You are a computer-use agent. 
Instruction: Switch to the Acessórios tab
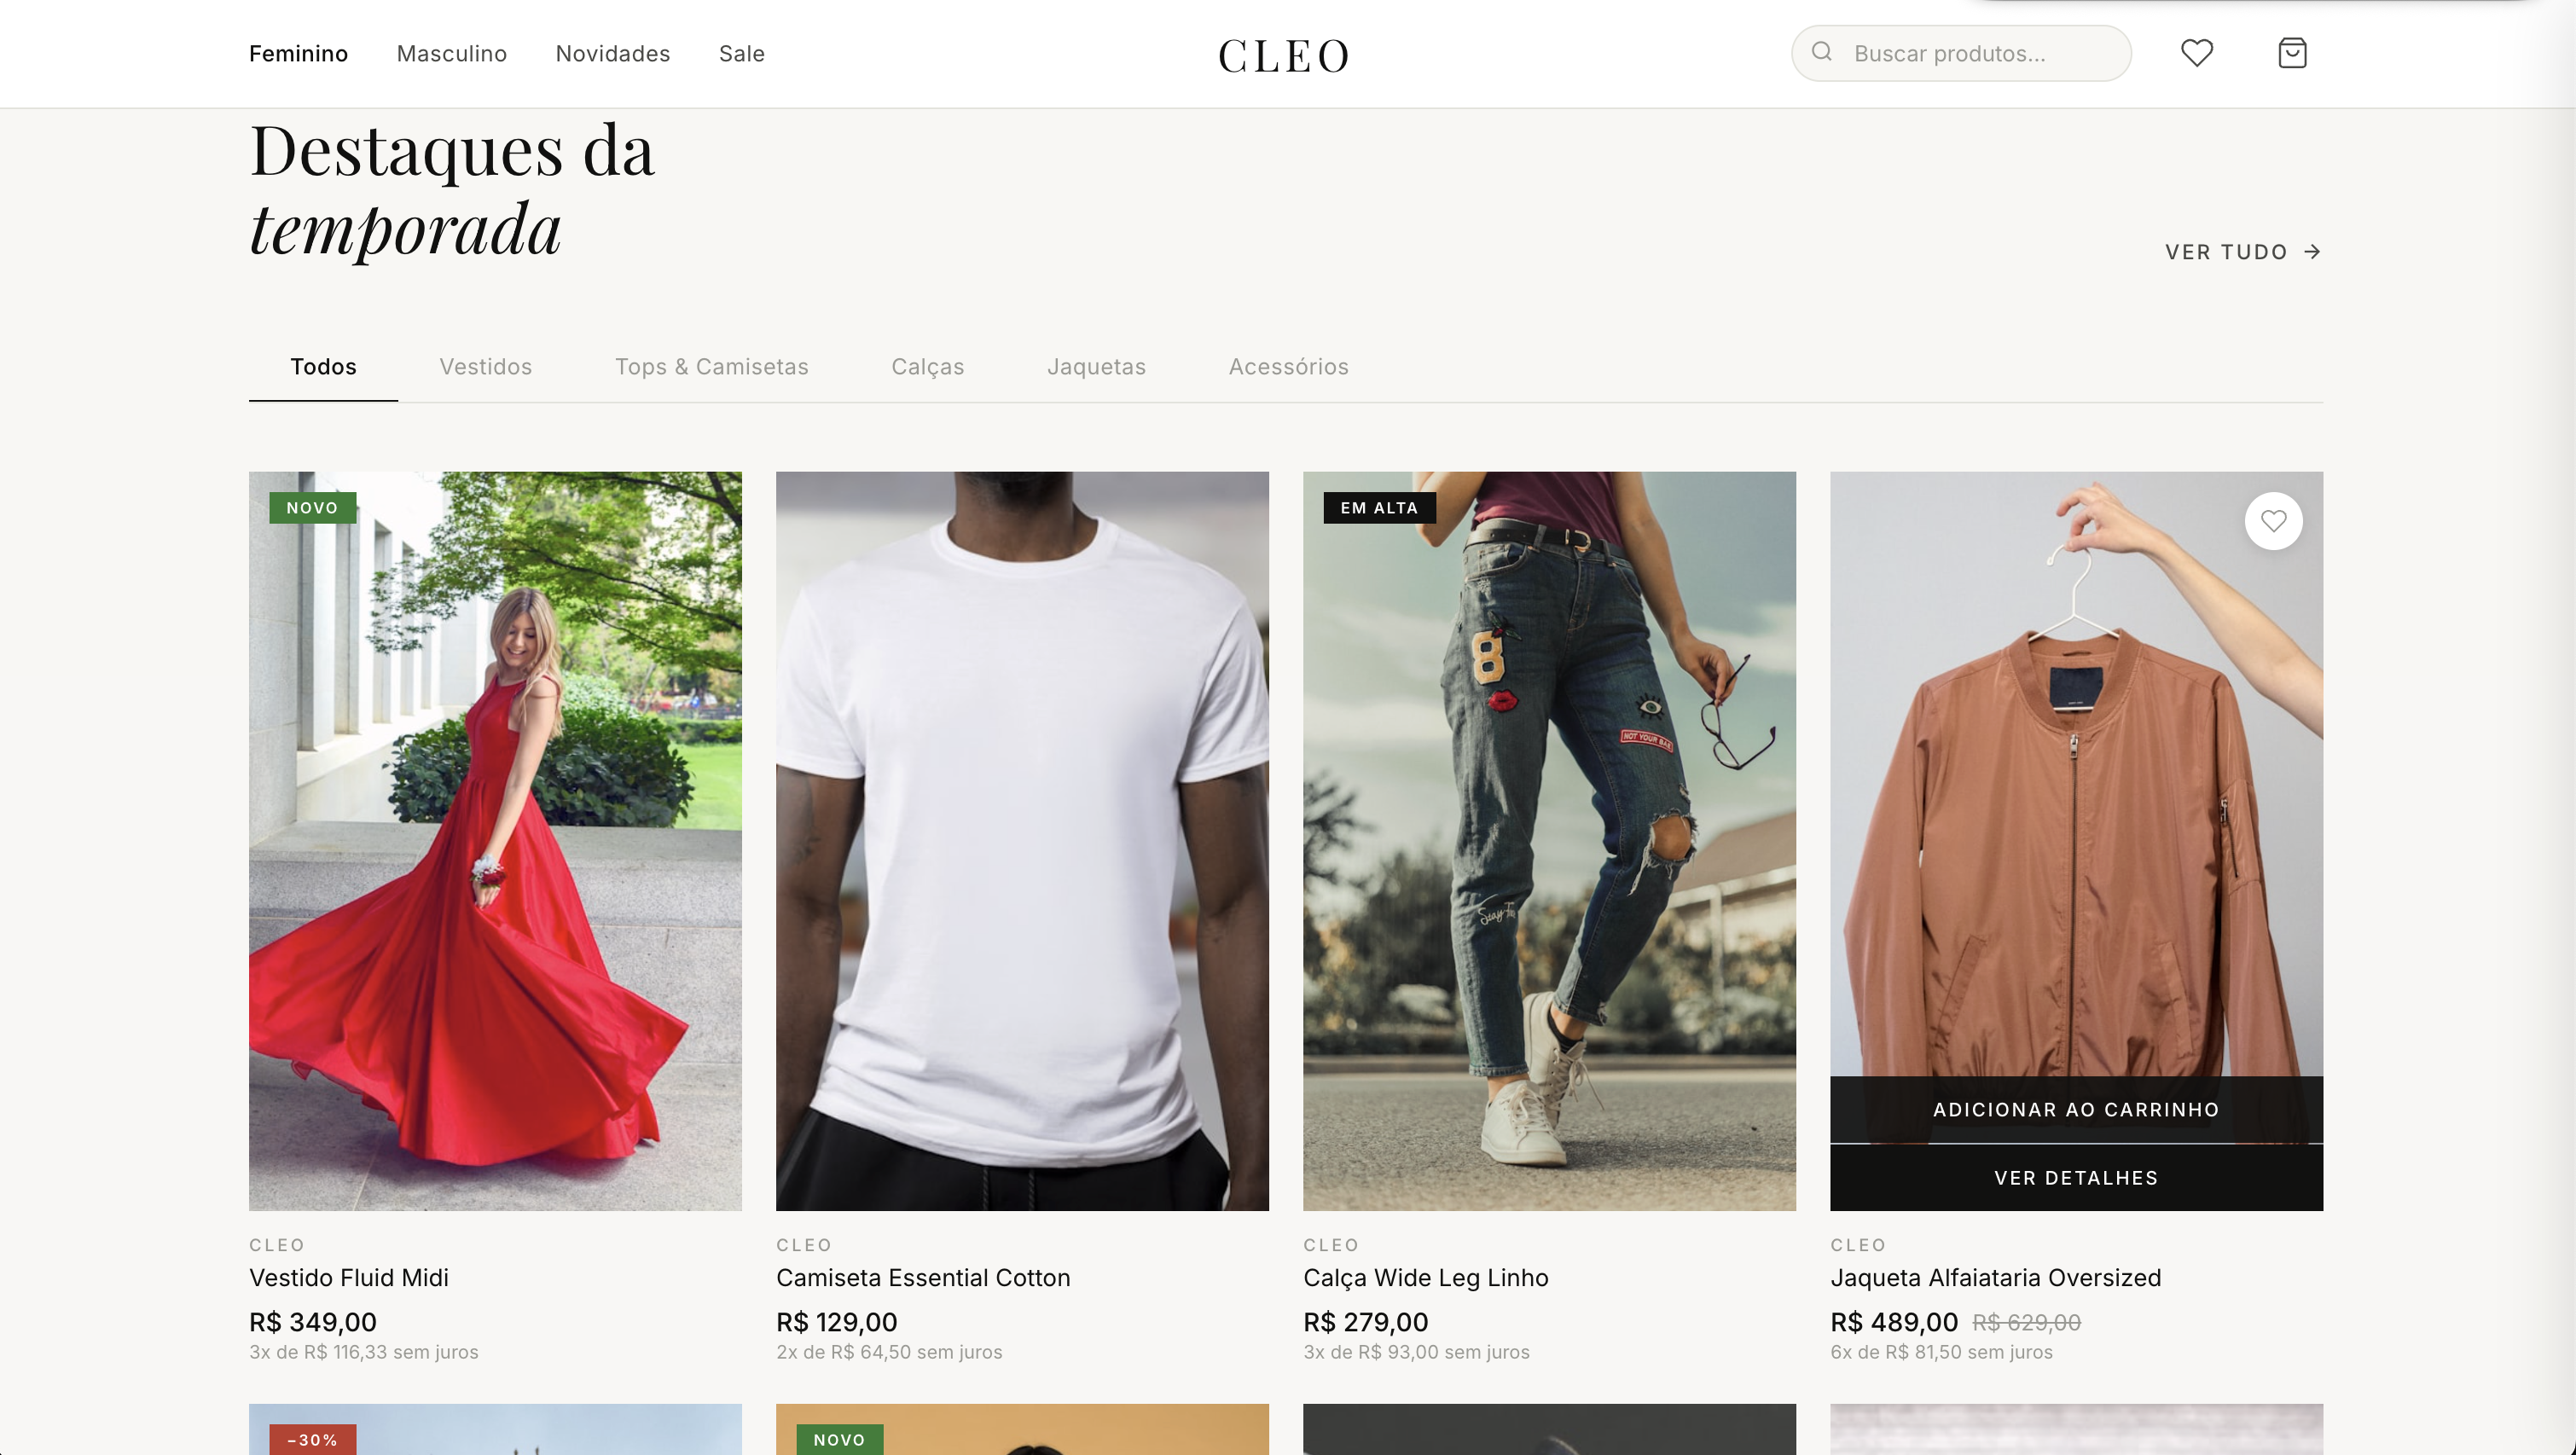(x=1289, y=367)
